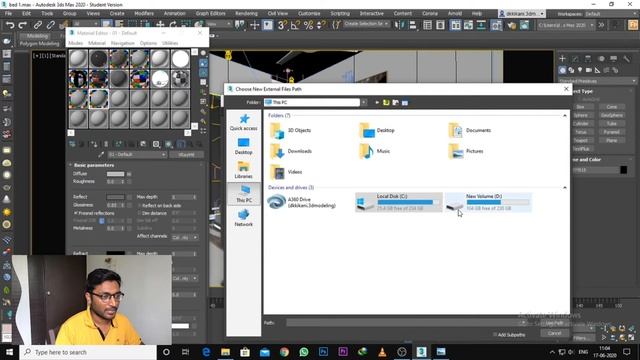The image size is (640, 360).
Task: Toggle Fresnel reflections checkbox
Action: click(x=76, y=213)
